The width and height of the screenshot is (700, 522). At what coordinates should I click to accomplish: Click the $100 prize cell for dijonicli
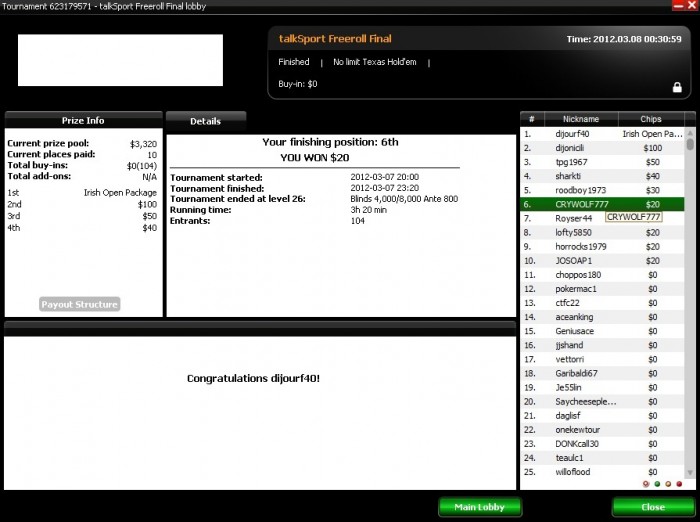click(653, 148)
